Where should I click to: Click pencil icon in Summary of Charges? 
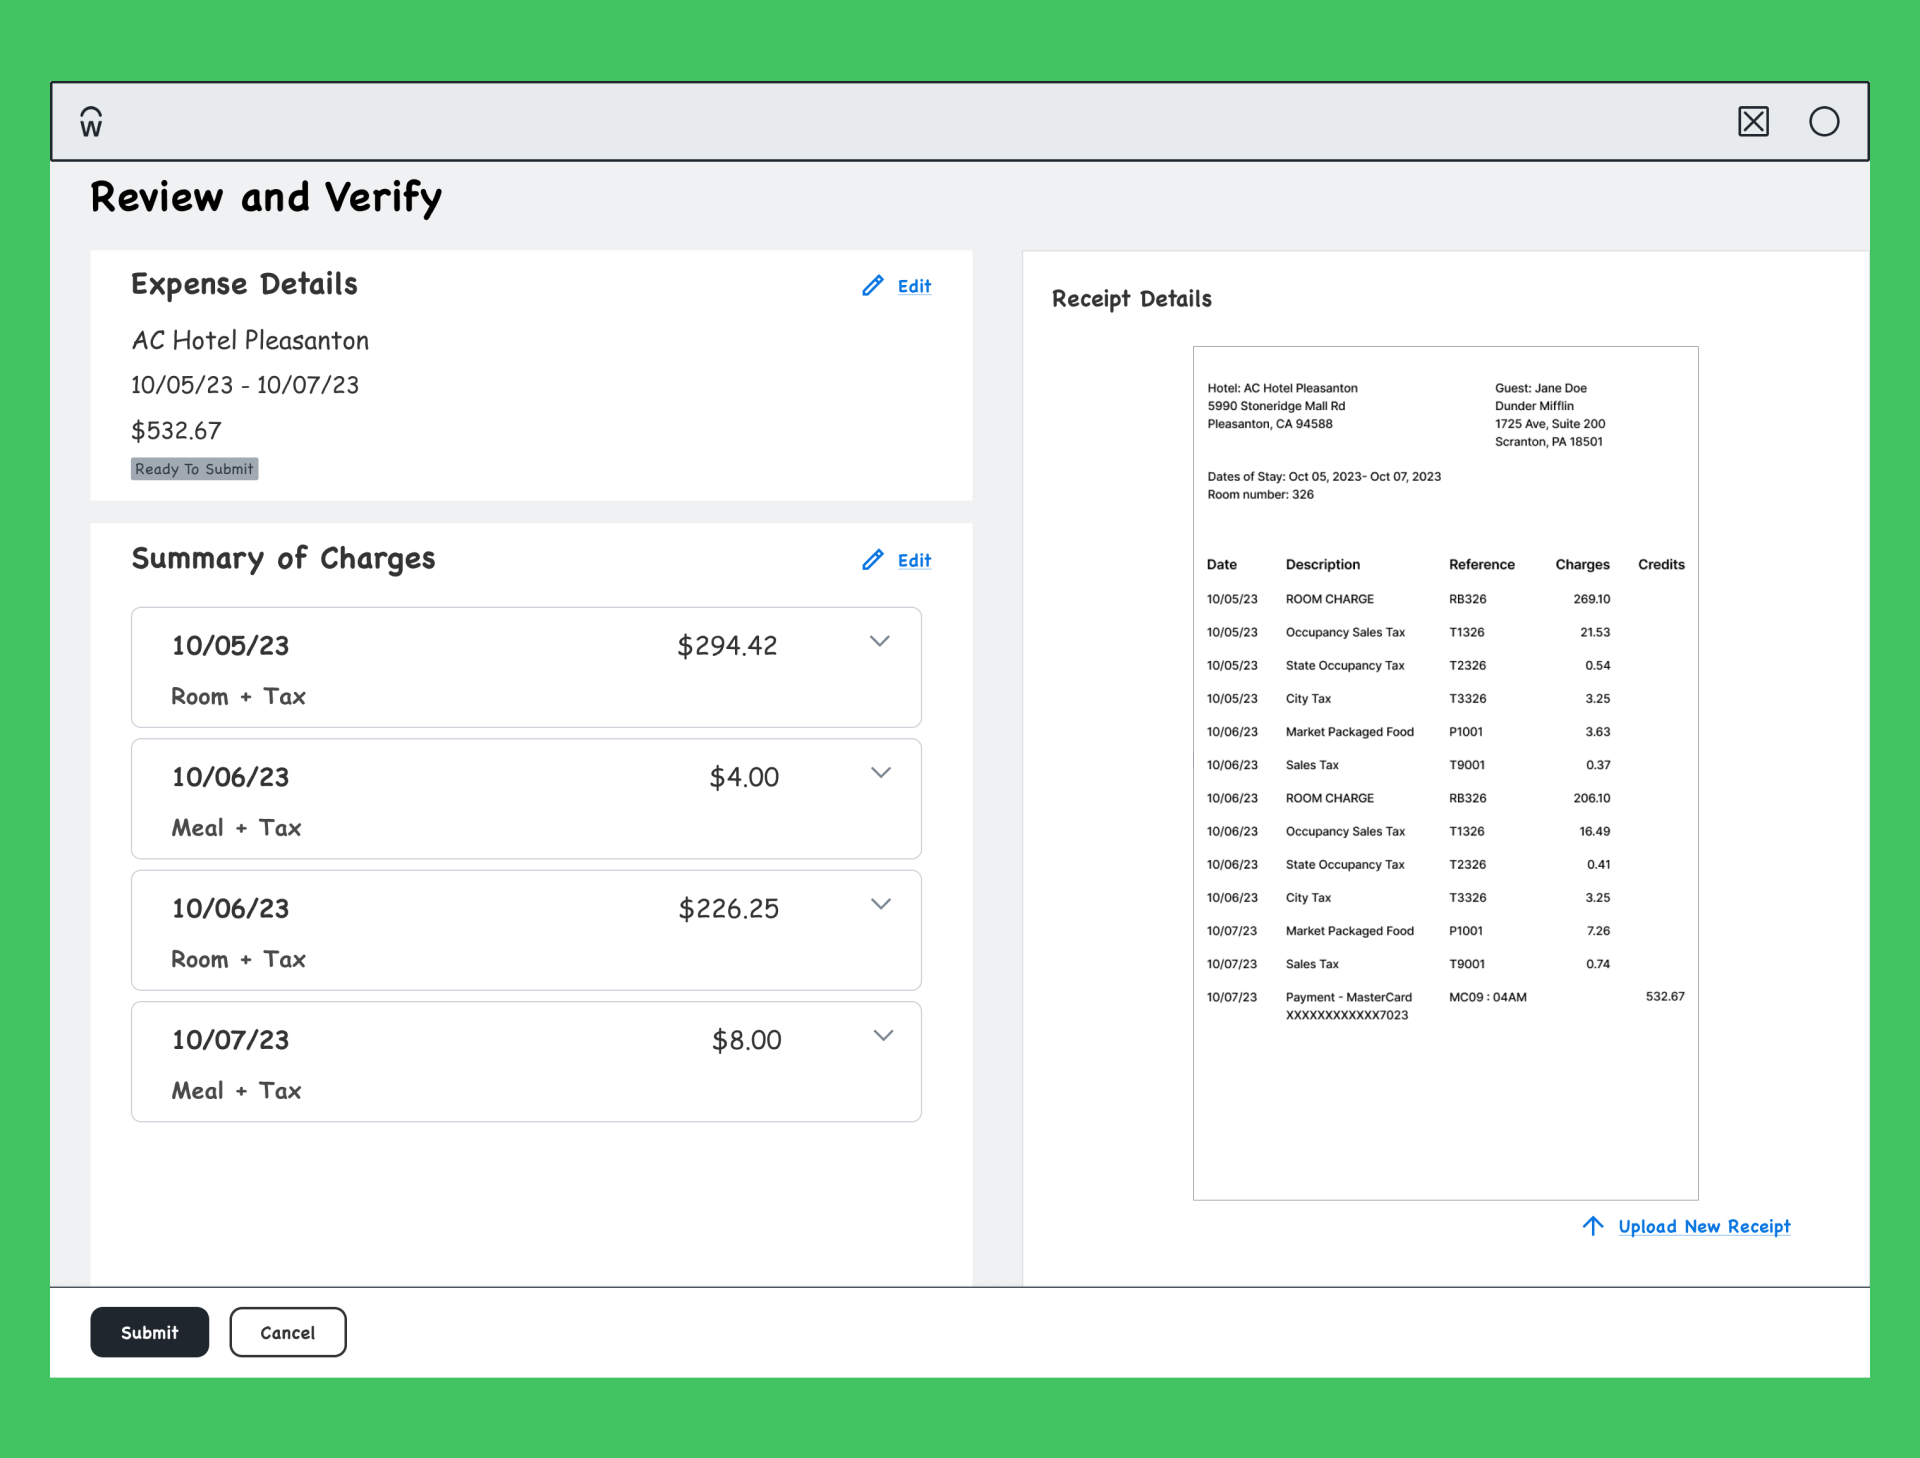873,560
